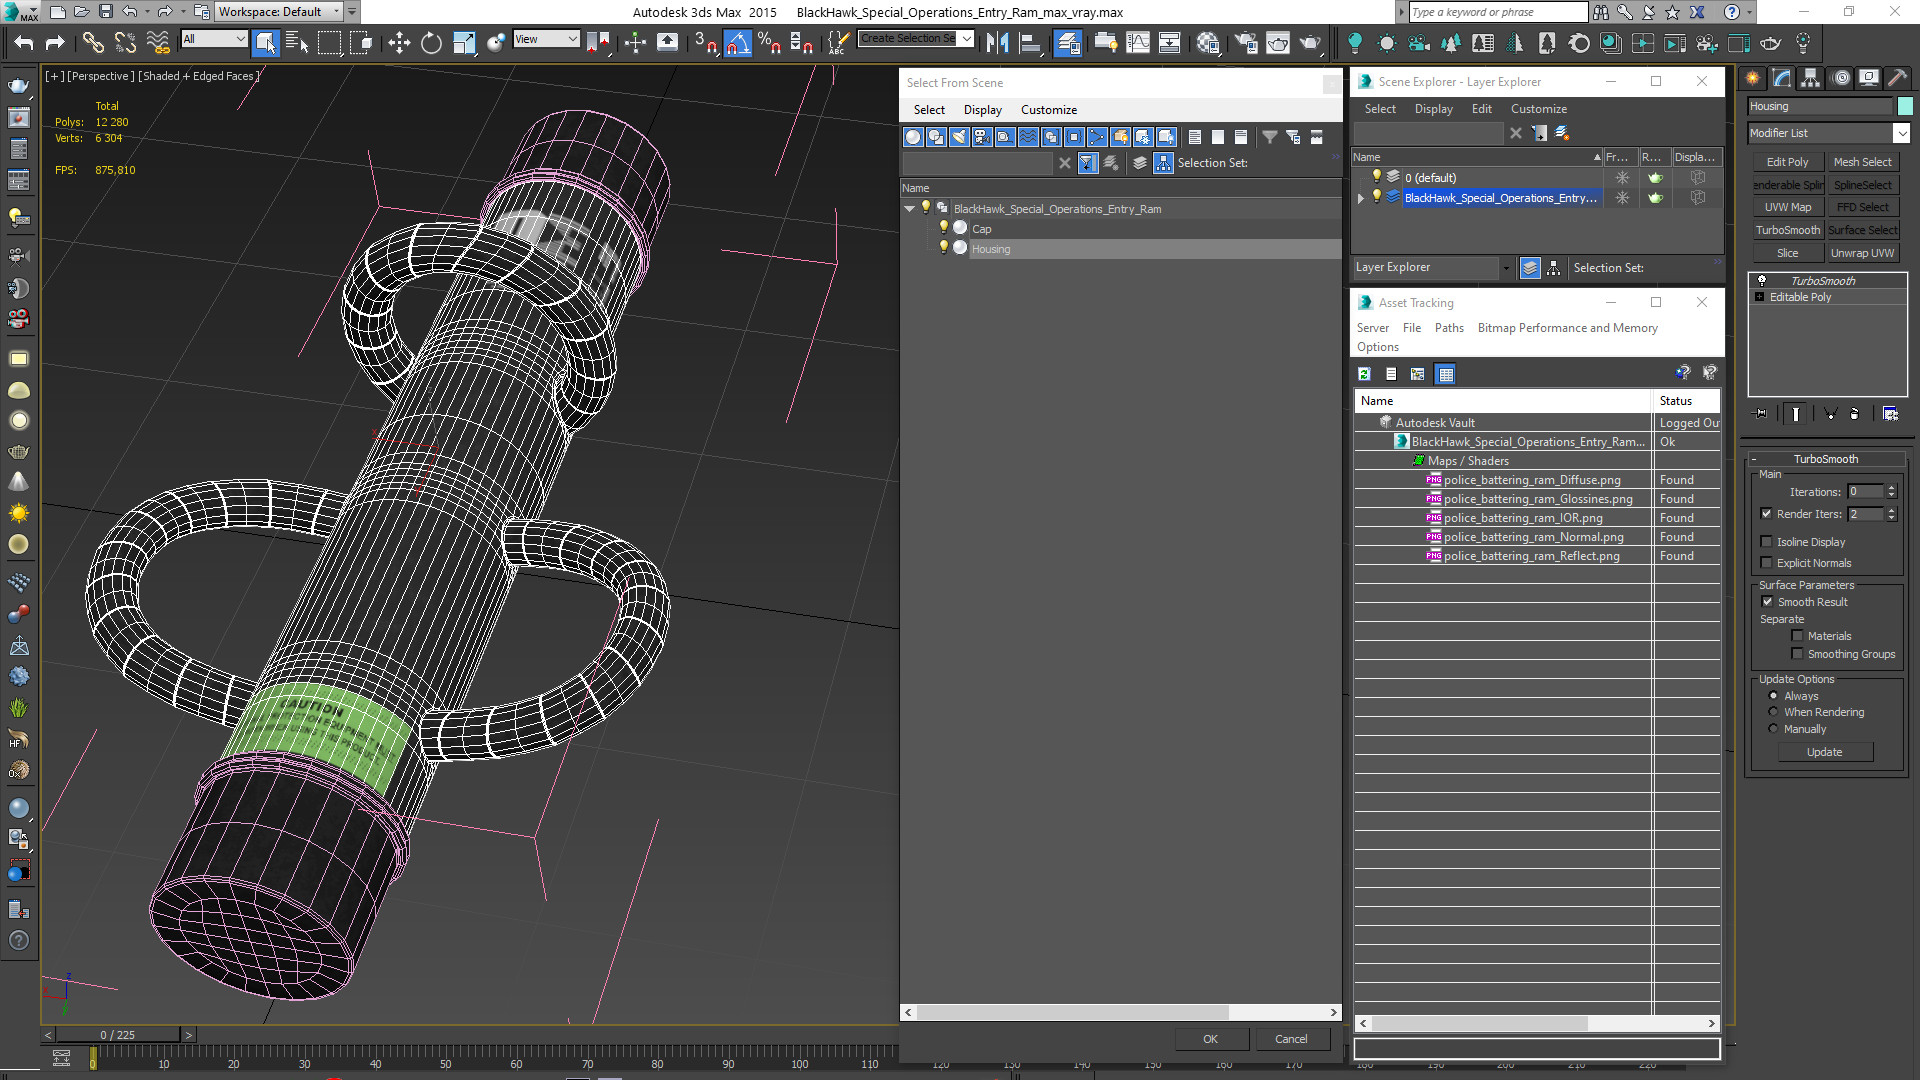Viewport: 1920px width, 1080px height.
Task: Open the Hierarchy command panel tab
Action: [x=1810, y=78]
